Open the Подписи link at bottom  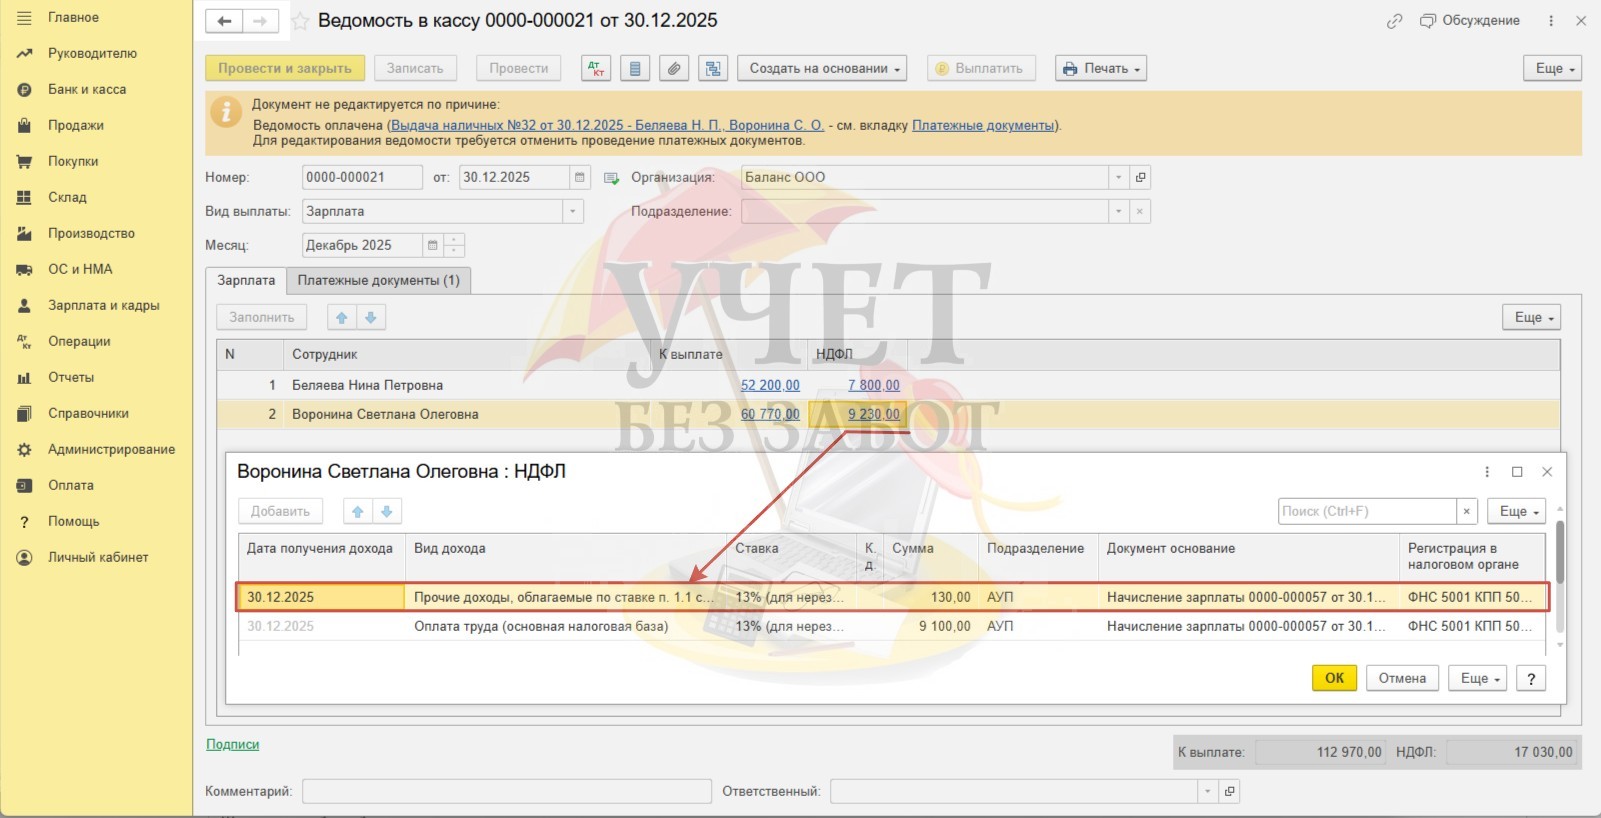click(x=232, y=744)
